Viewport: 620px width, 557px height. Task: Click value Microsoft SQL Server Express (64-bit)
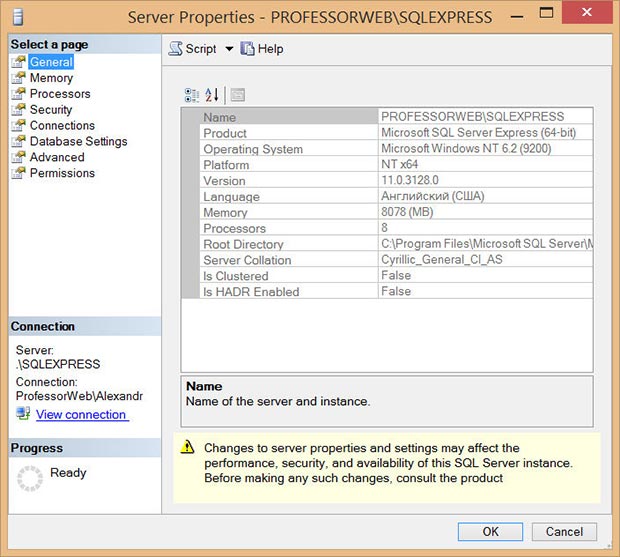pyautogui.click(x=478, y=132)
